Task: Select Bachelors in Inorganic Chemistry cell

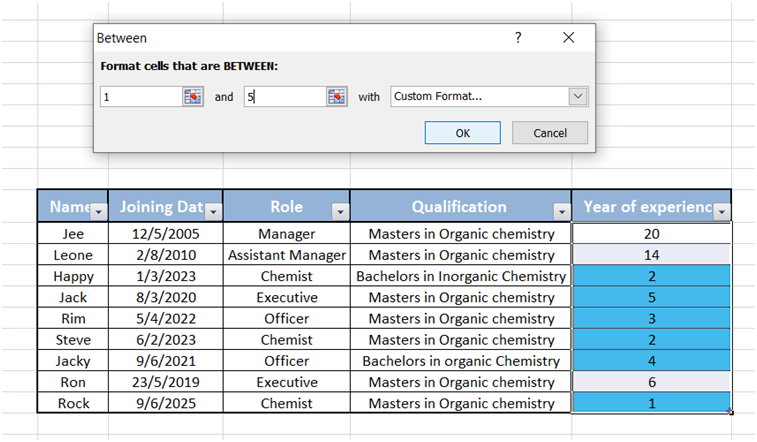Action: [461, 276]
